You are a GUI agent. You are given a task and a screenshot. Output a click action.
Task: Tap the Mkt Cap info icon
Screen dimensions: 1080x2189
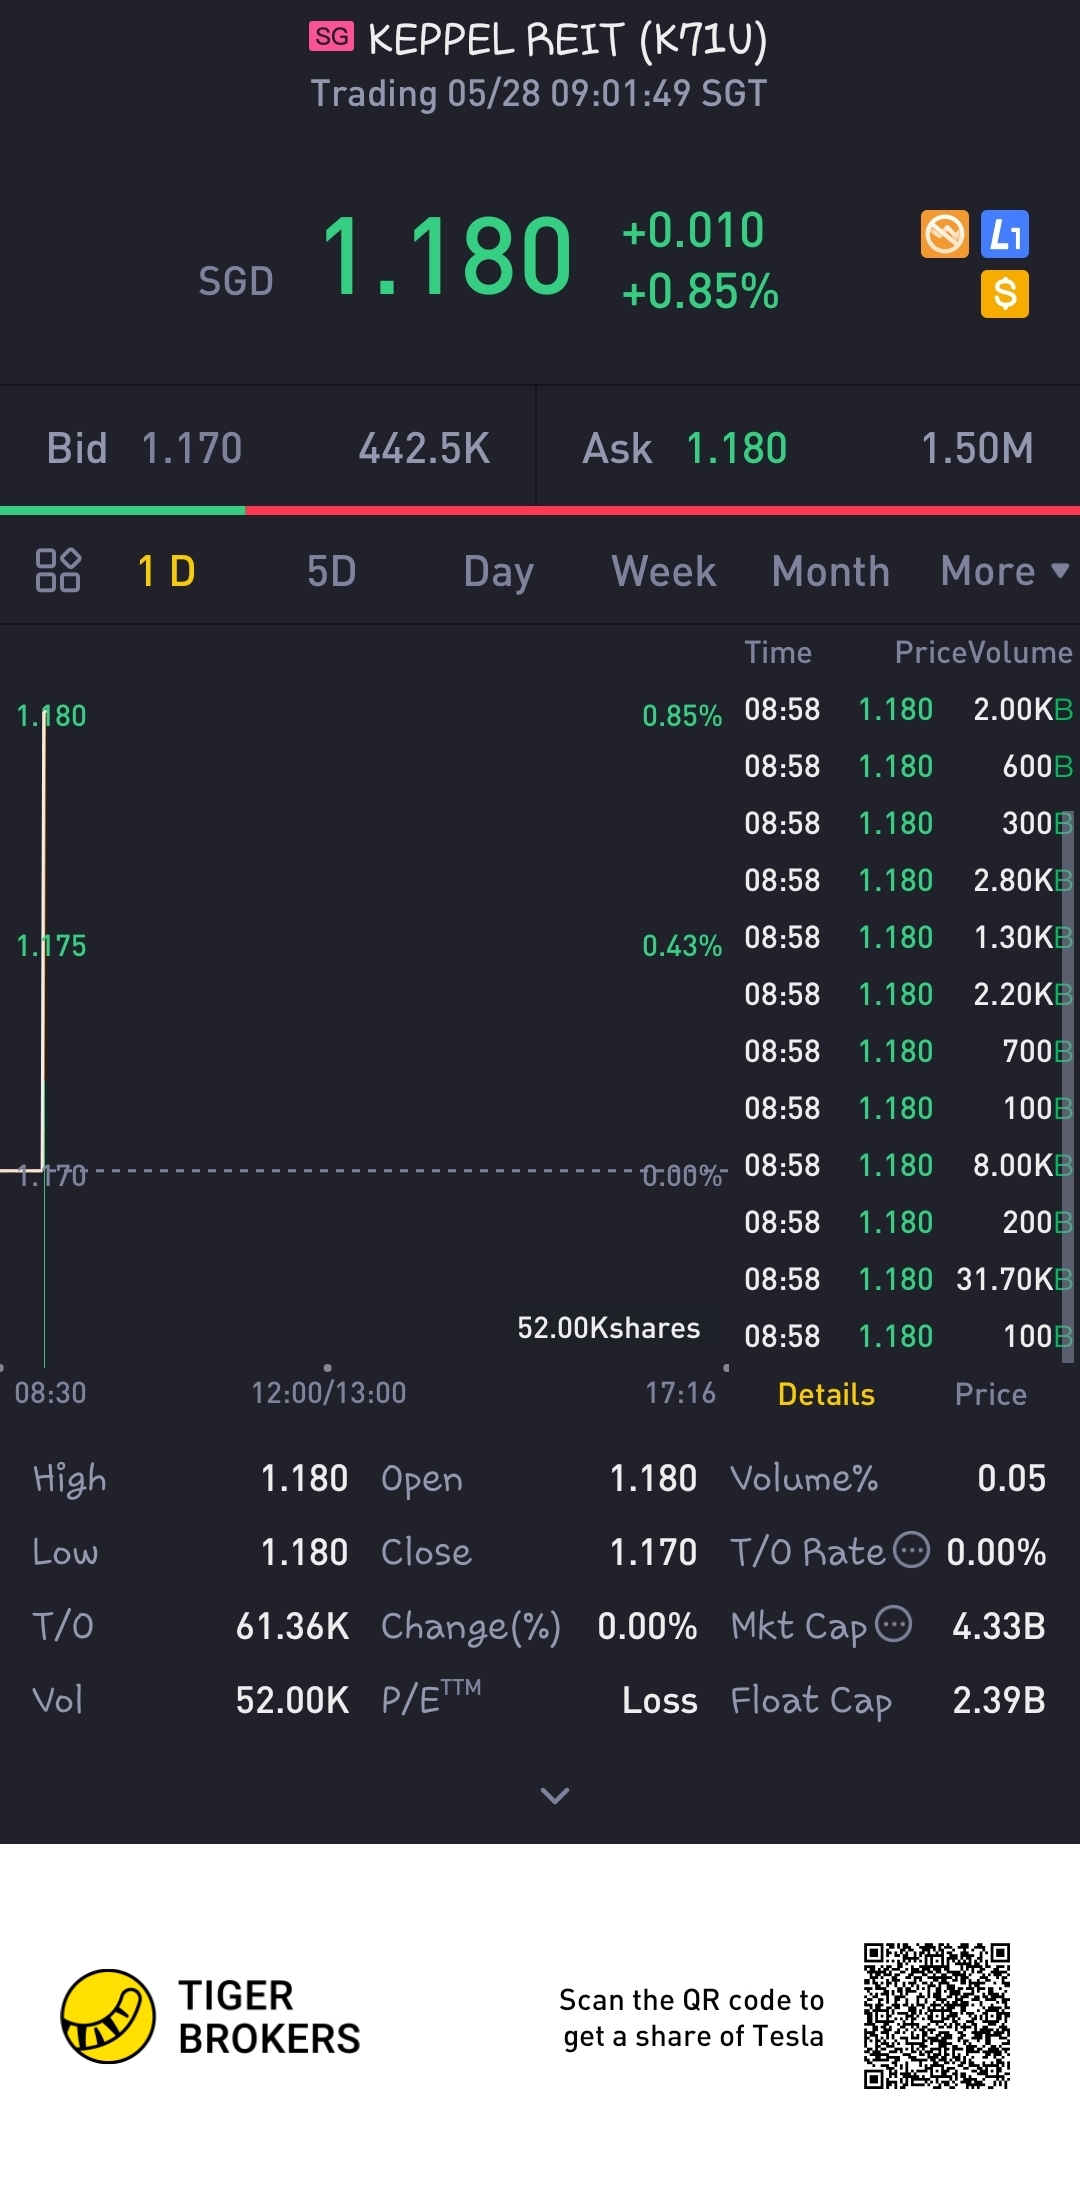893,1624
